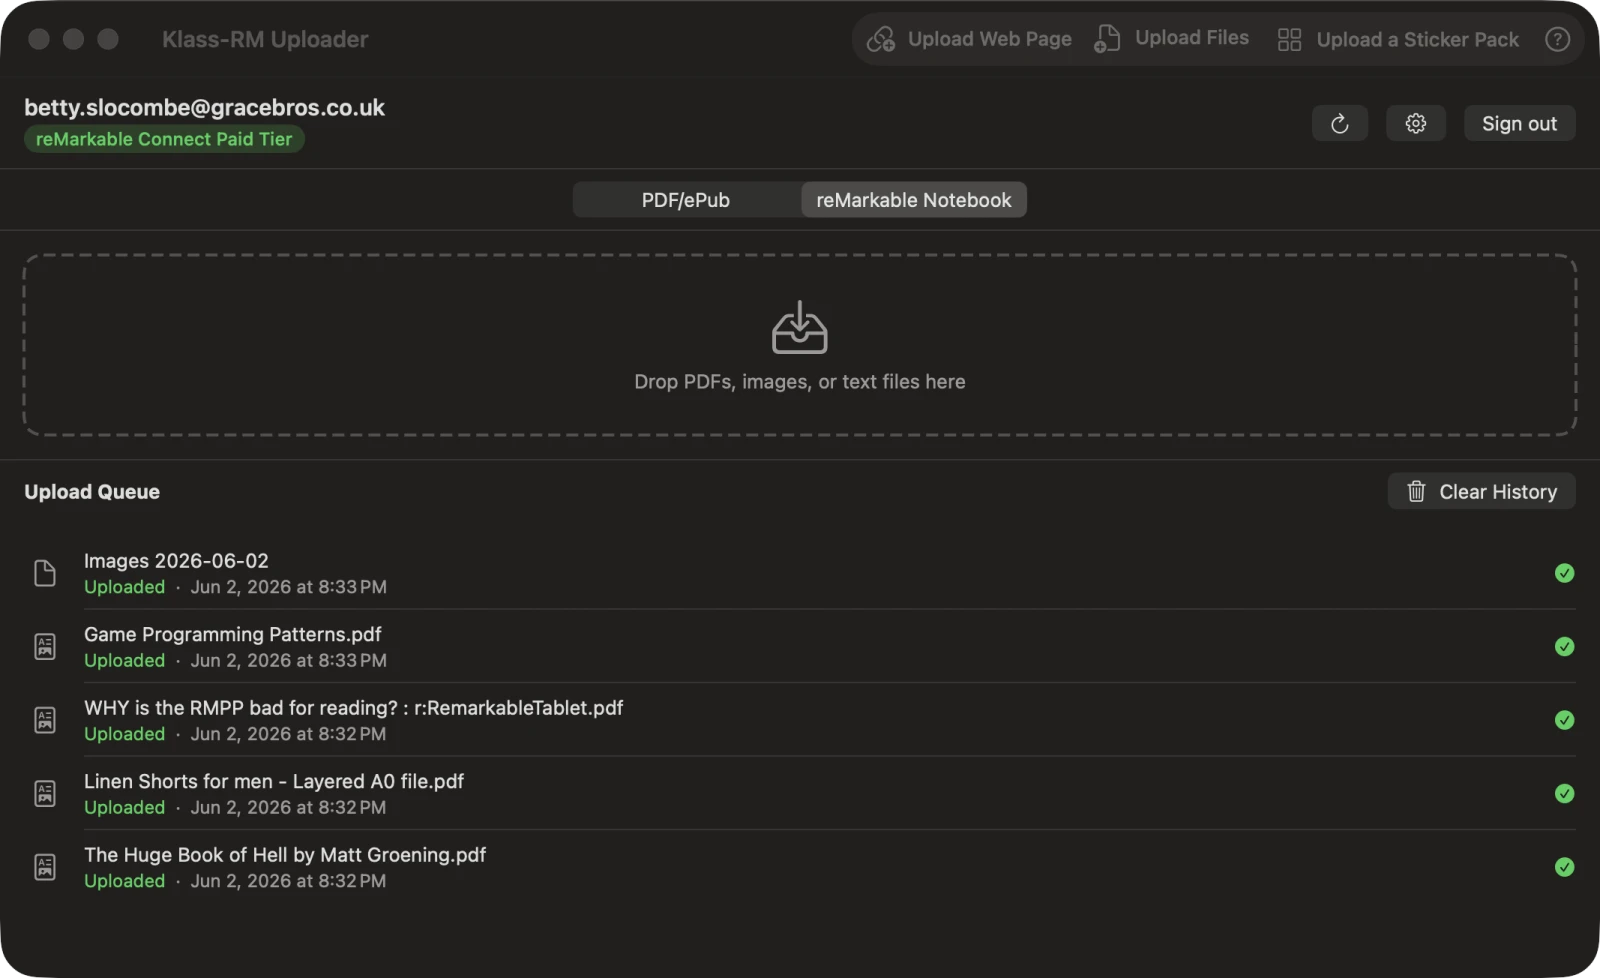Switch to the PDF/ePub tab
Image resolution: width=1600 pixels, height=978 pixels.
pyautogui.click(x=686, y=200)
